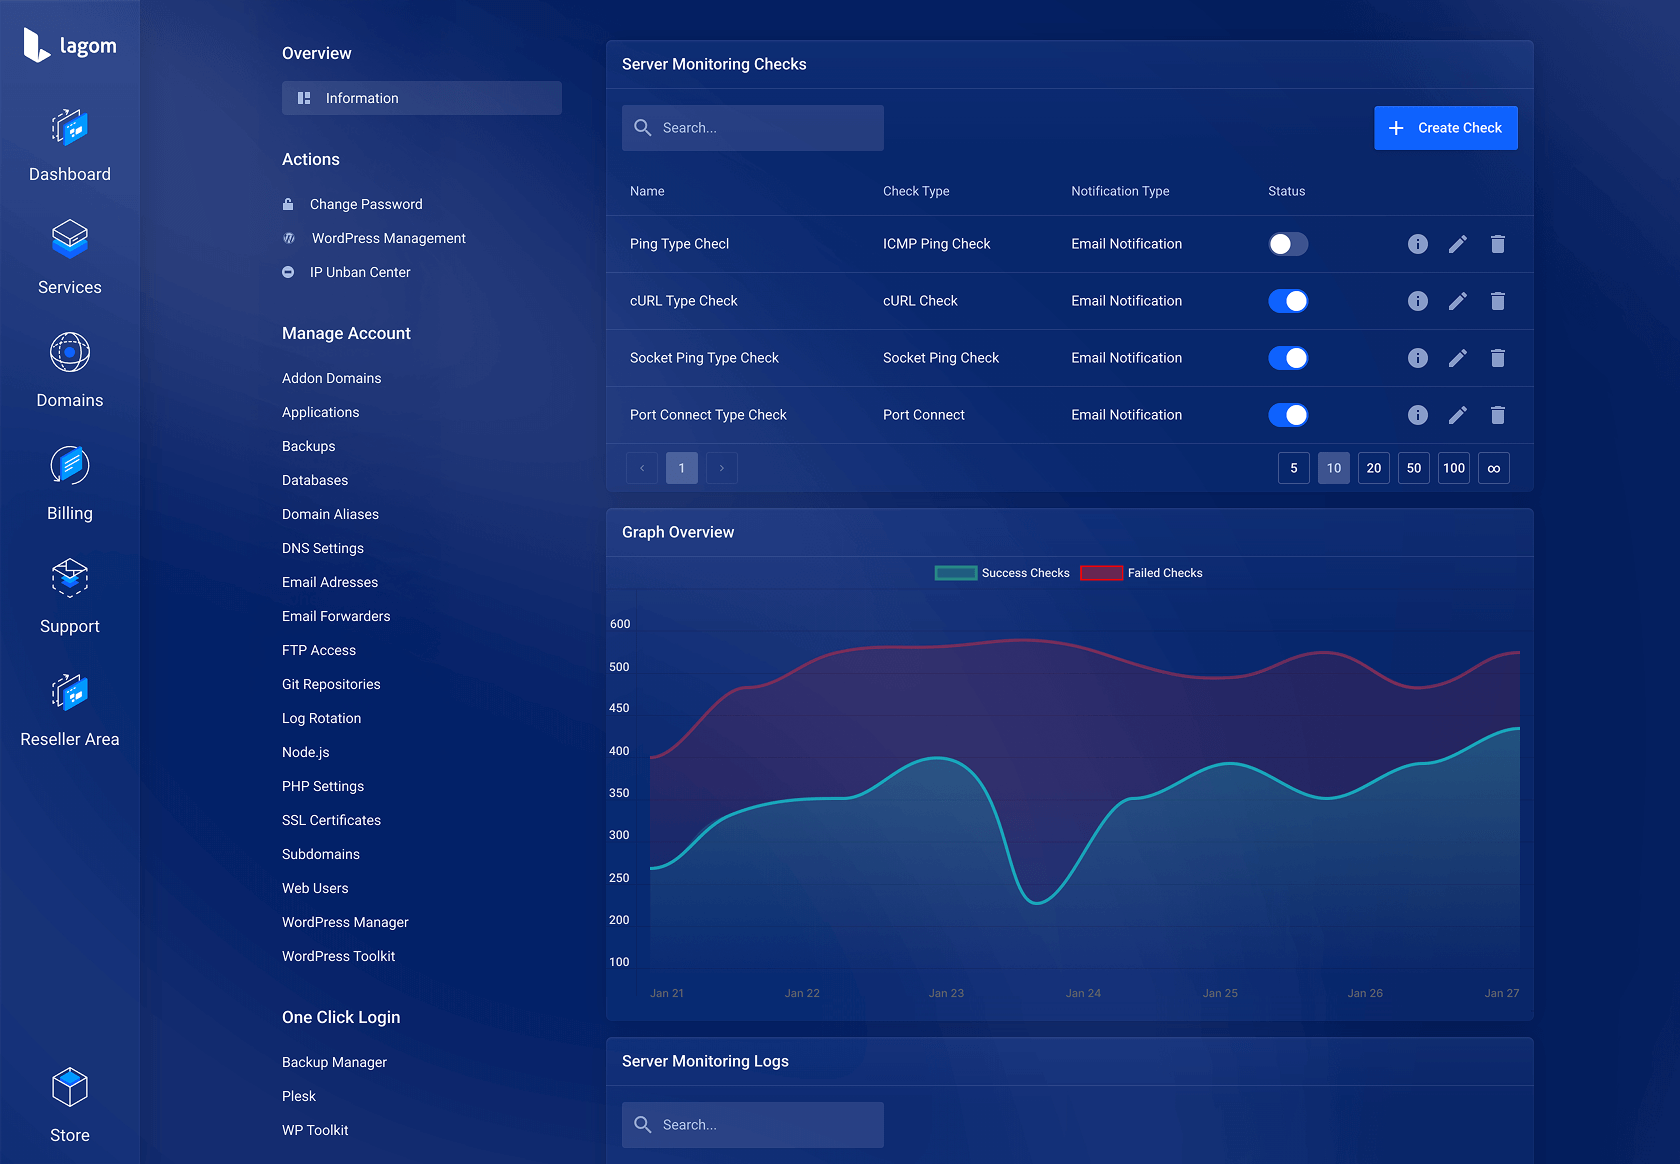
Task: Delete the Port Connect Type Check
Action: [x=1498, y=415]
